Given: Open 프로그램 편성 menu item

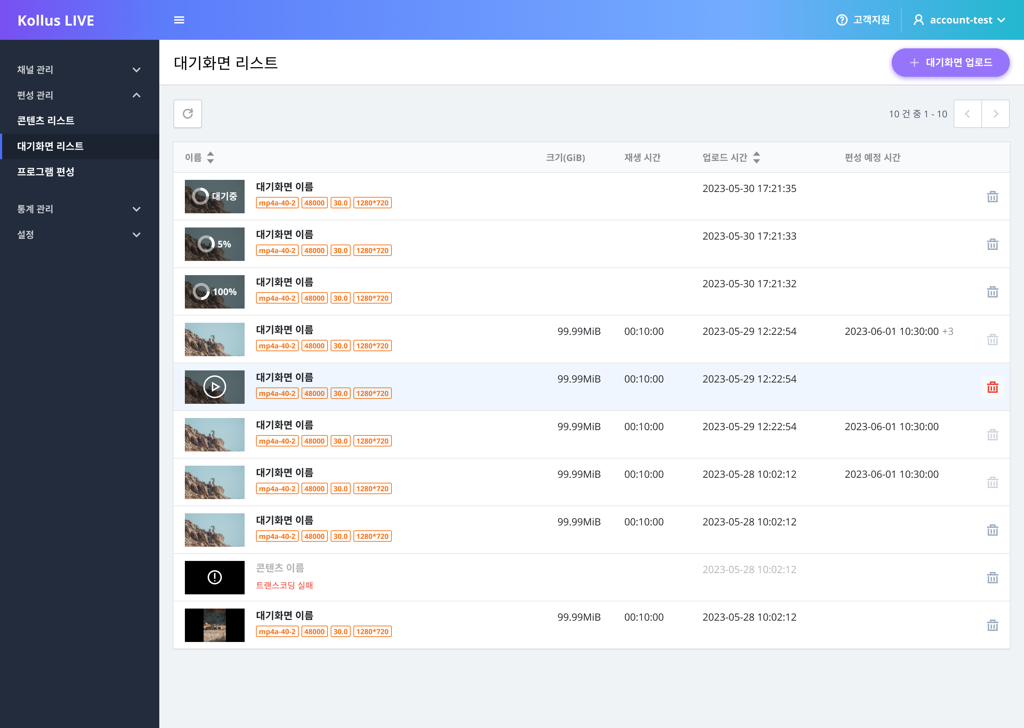Looking at the screenshot, I should click(x=46, y=172).
